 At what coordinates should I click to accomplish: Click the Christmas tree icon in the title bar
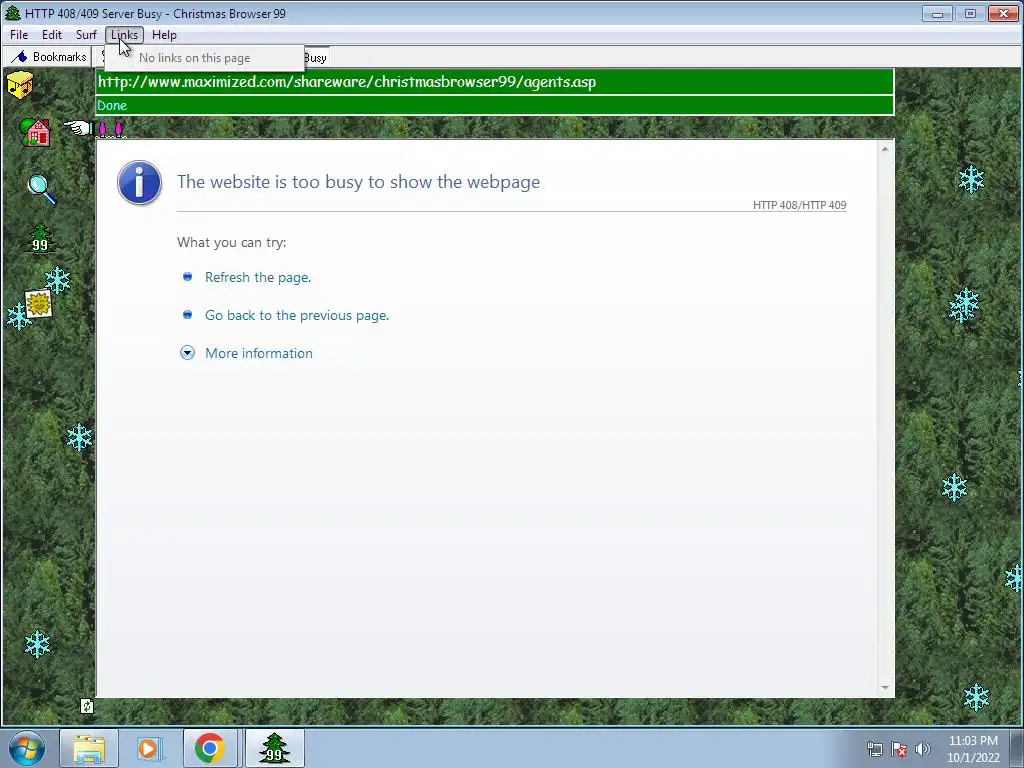[x=12, y=13]
